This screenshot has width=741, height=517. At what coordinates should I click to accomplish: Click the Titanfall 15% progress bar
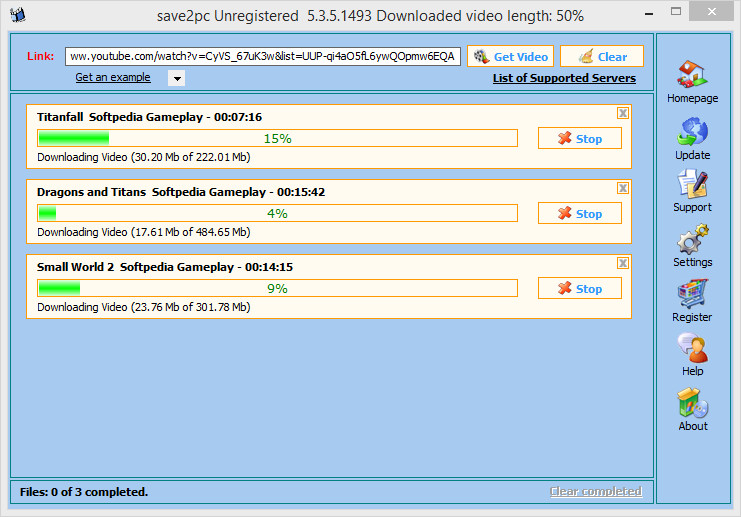pos(277,138)
